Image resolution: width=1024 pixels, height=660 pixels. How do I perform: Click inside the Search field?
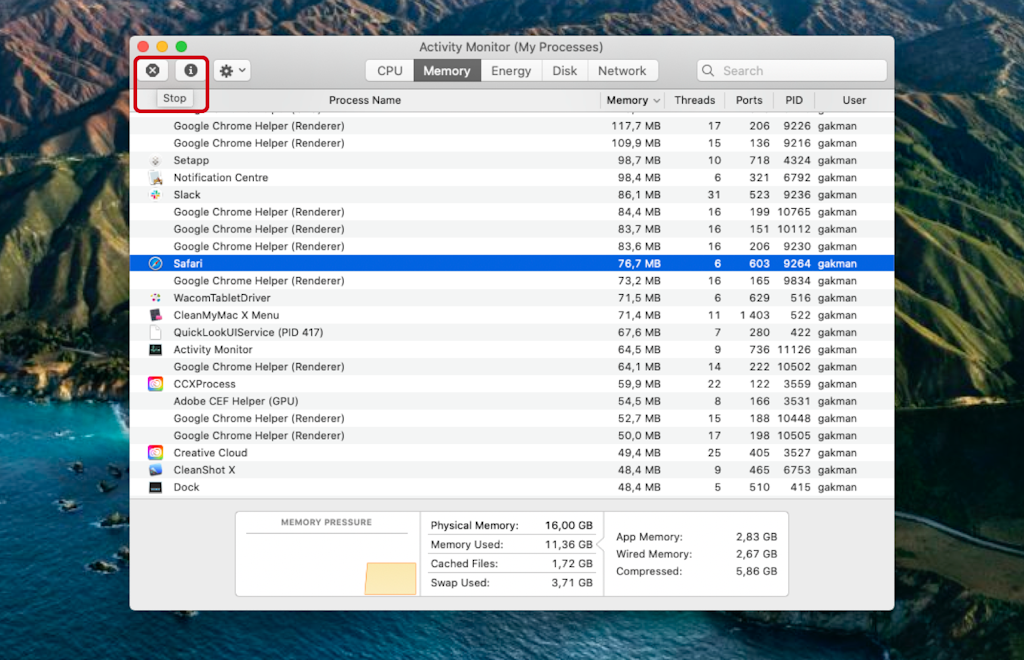tap(791, 70)
